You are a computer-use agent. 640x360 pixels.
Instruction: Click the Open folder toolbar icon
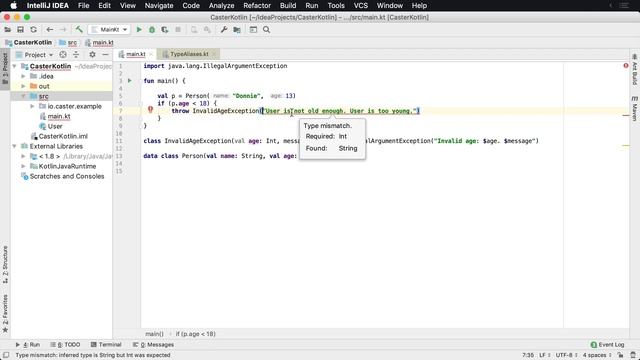pyautogui.click(x=8, y=30)
